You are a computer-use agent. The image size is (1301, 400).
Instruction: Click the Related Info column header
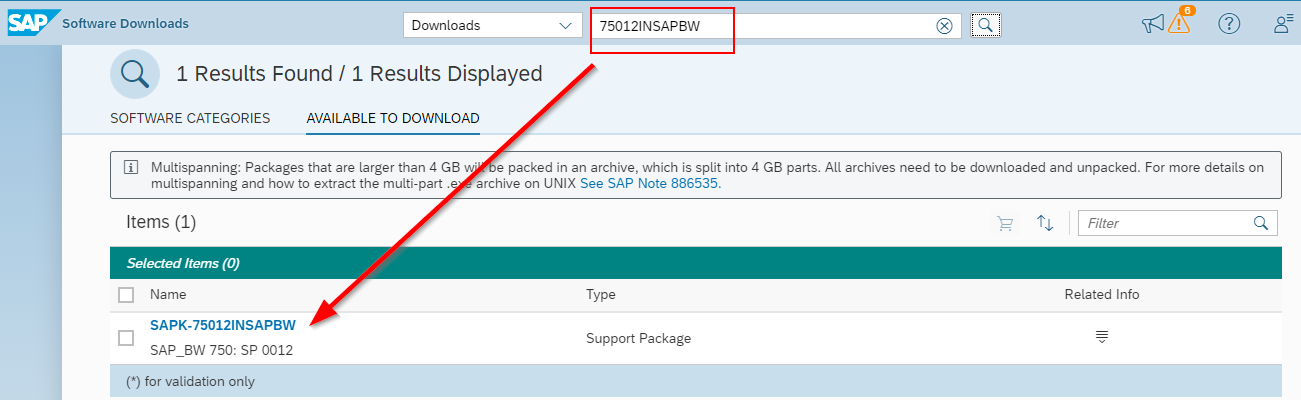click(x=1102, y=295)
